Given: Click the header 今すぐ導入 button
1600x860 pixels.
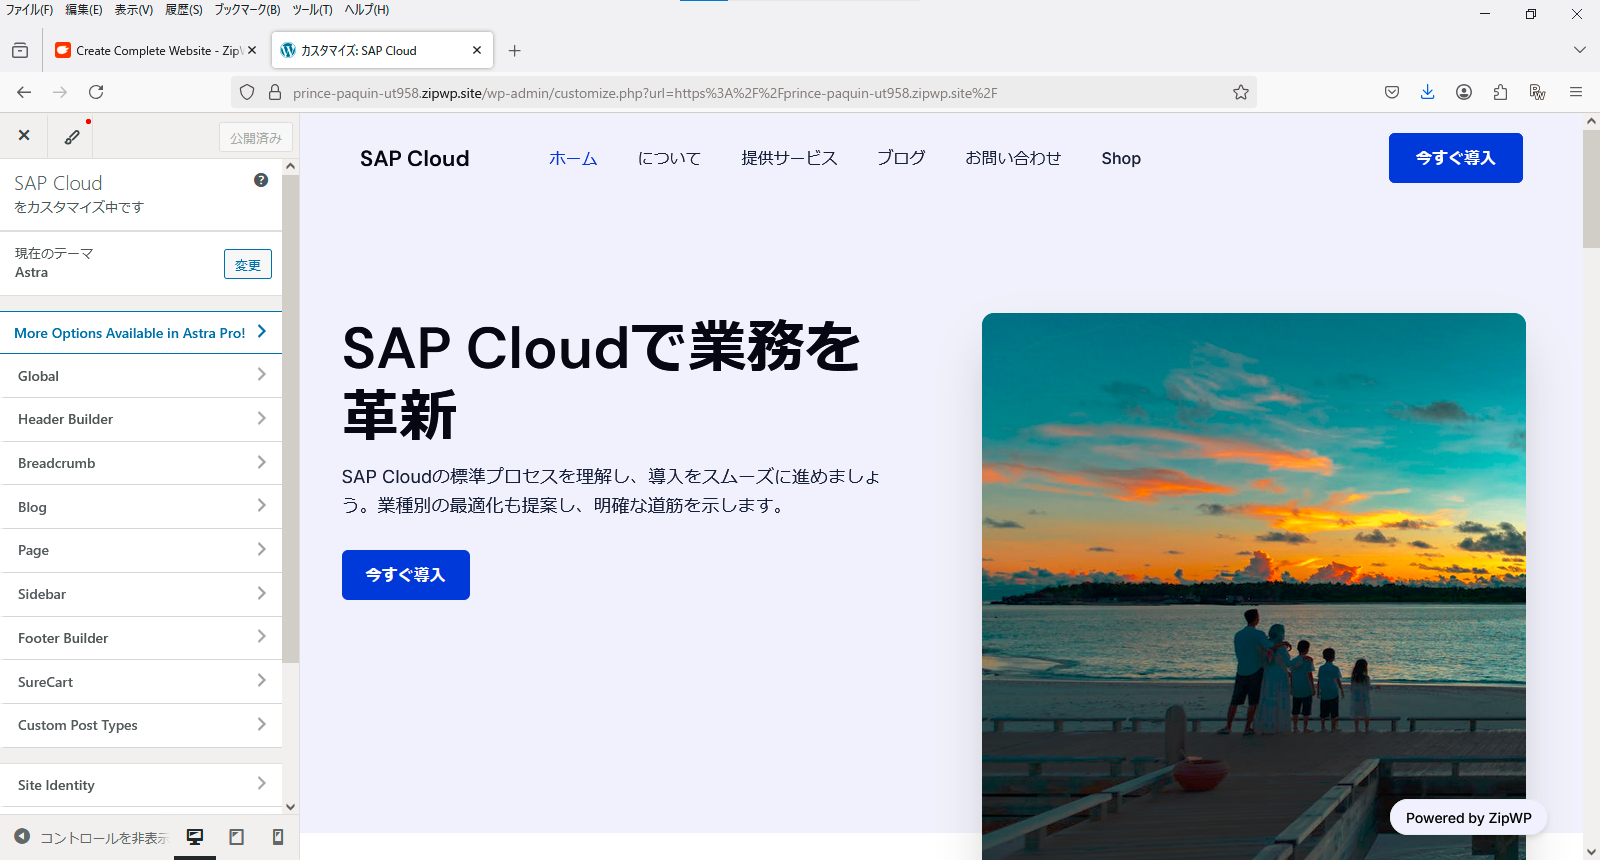Looking at the screenshot, I should click(1456, 158).
